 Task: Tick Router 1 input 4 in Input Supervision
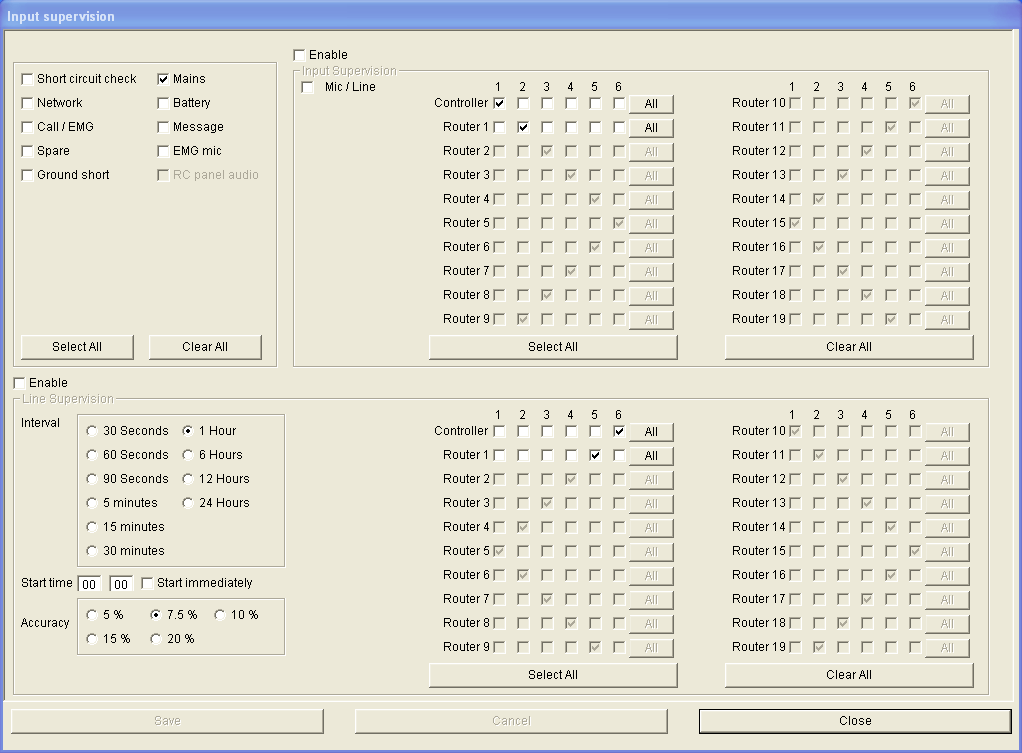click(x=571, y=127)
